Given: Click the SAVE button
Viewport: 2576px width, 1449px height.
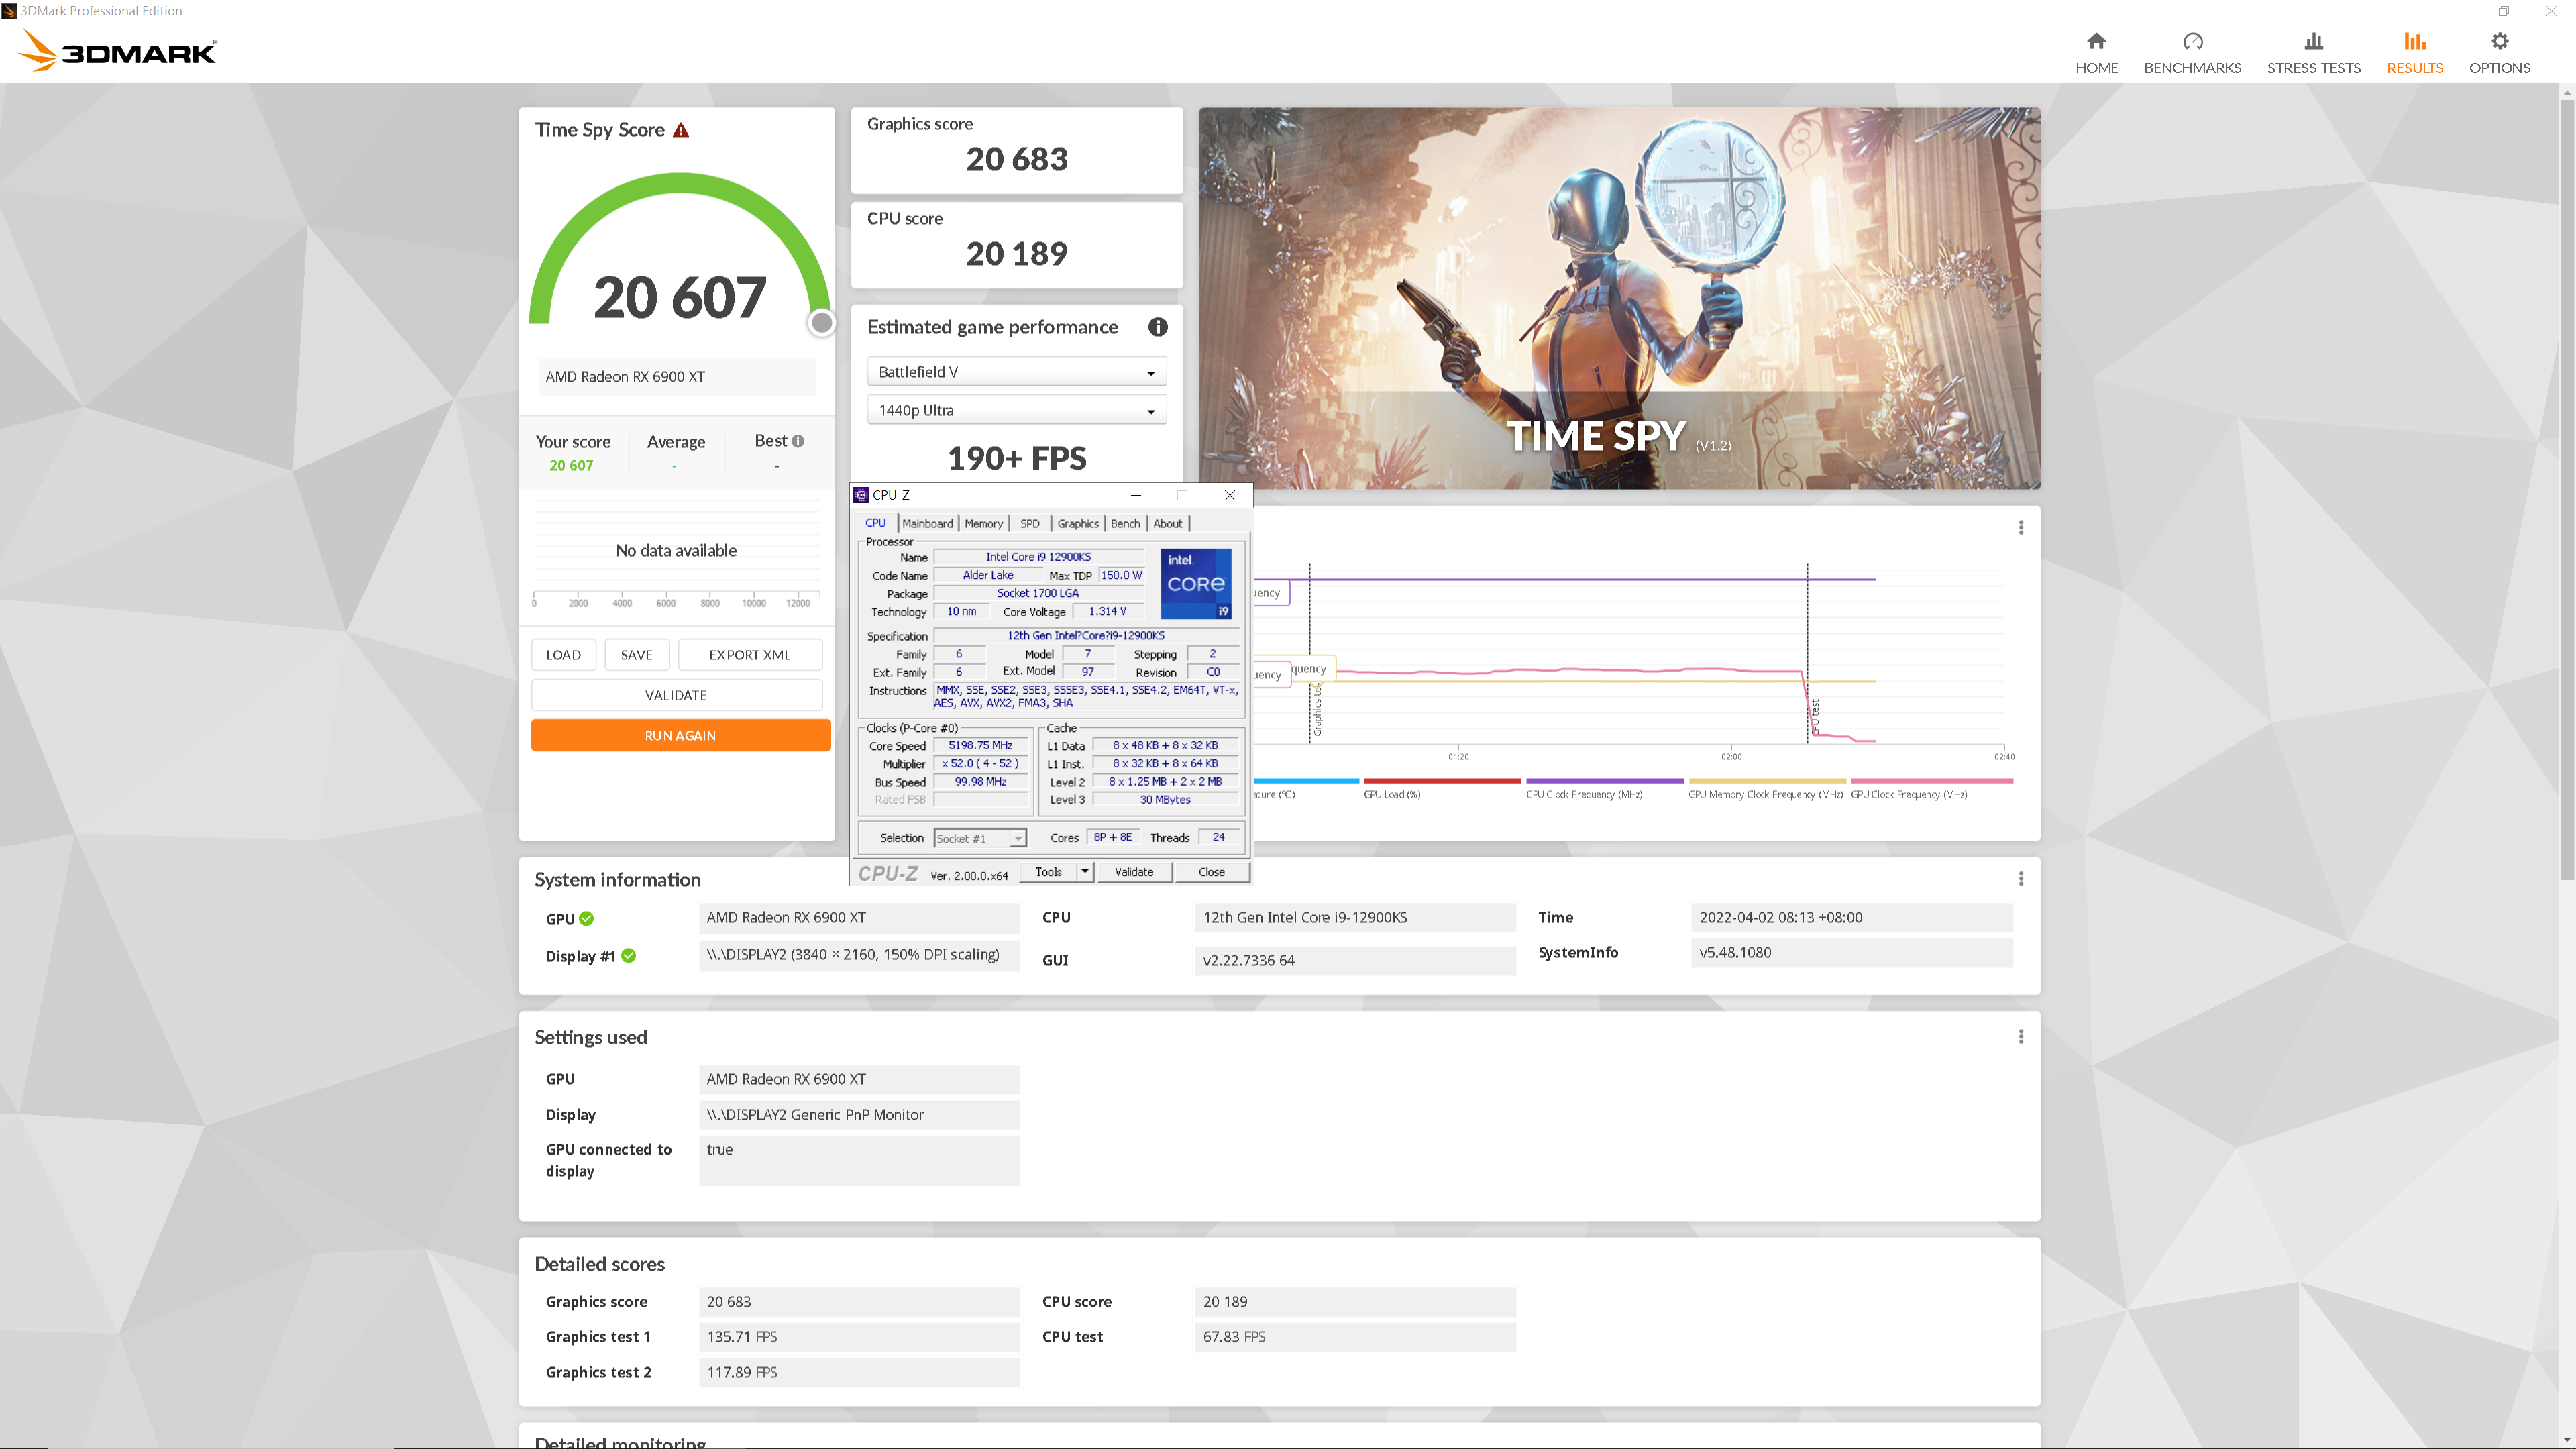Looking at the screenshot, I should click(636, 655).
